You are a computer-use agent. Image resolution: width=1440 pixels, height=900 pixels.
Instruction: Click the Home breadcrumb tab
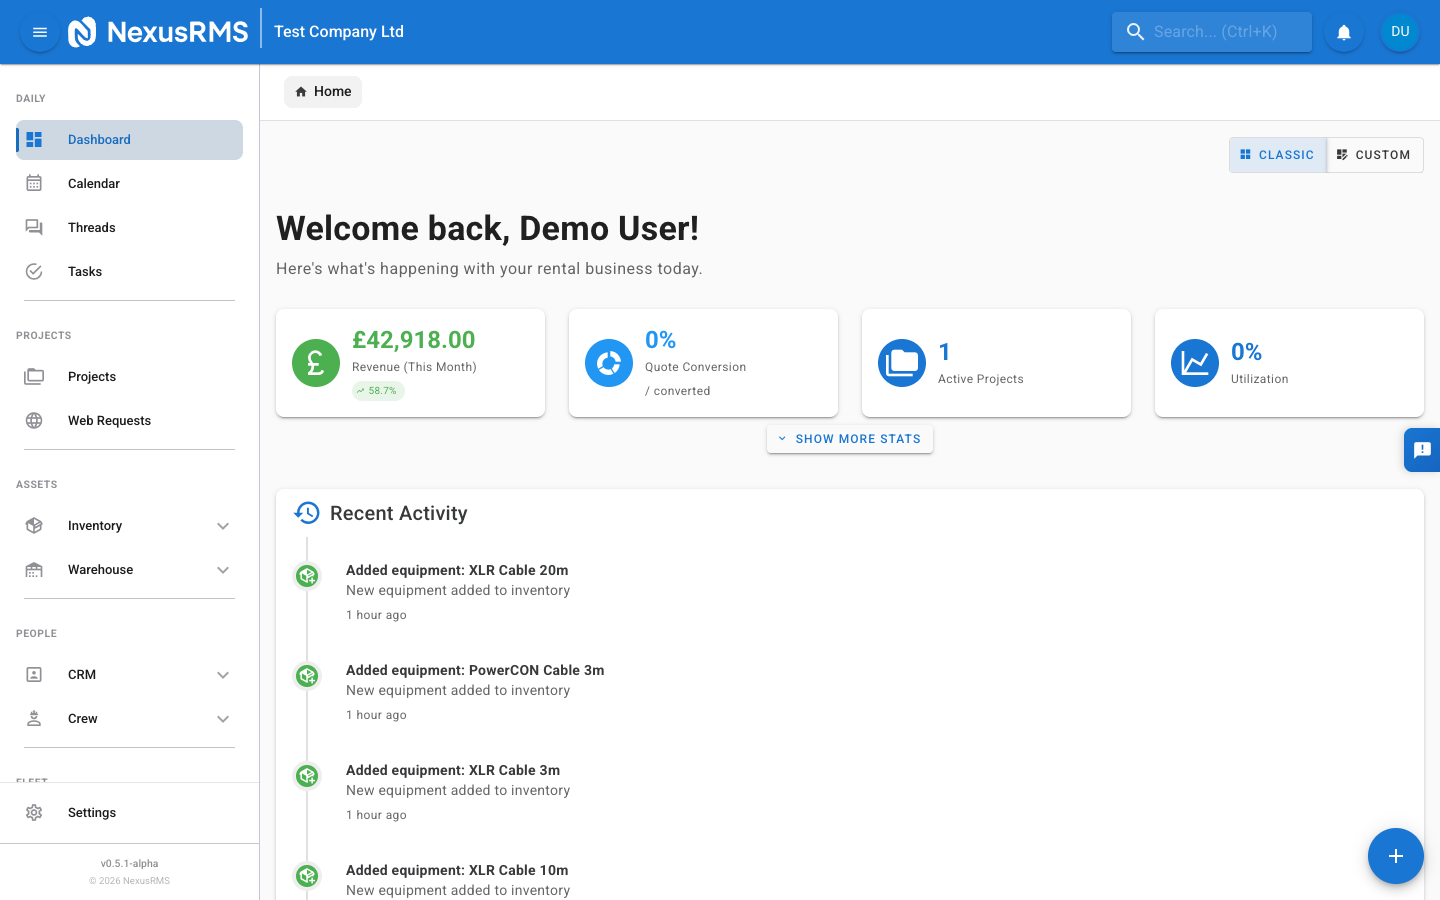click(322, 91)
